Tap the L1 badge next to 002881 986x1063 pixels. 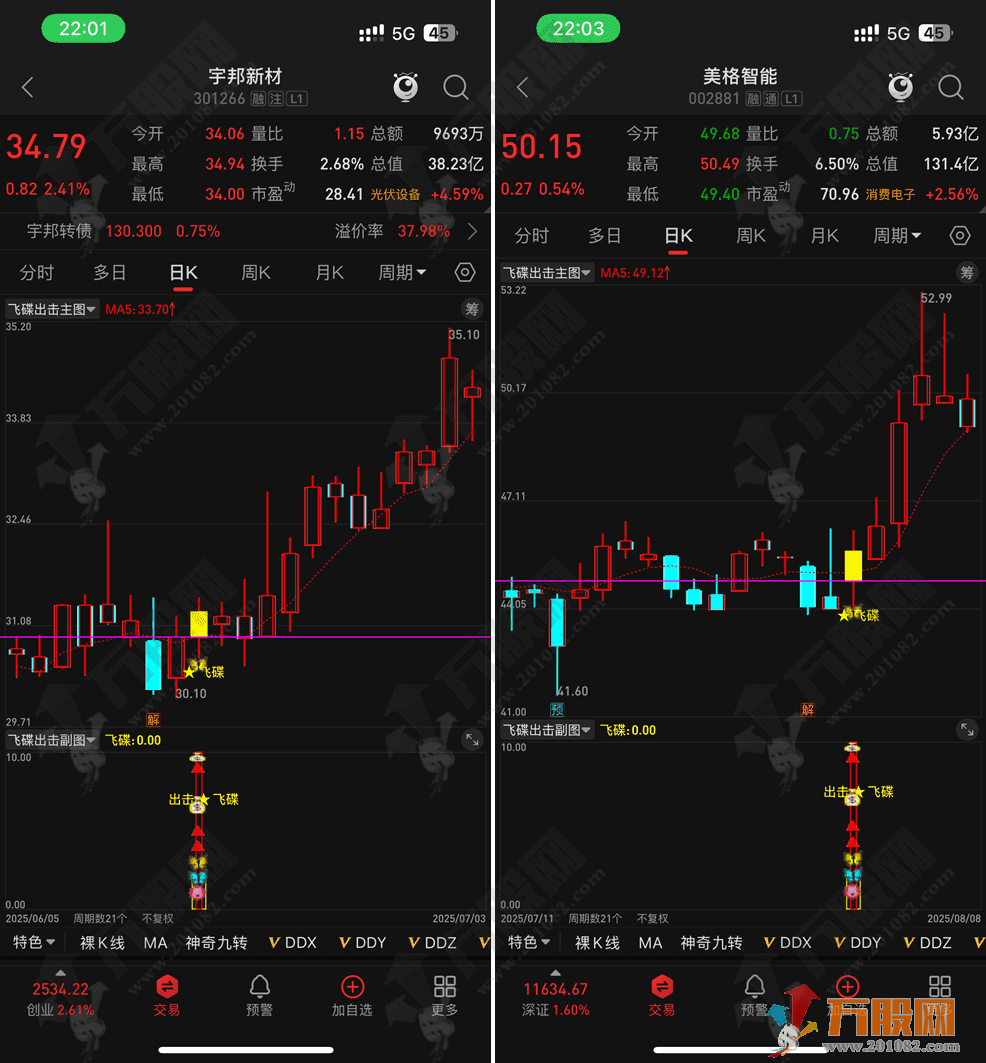[x=791, y=99]
